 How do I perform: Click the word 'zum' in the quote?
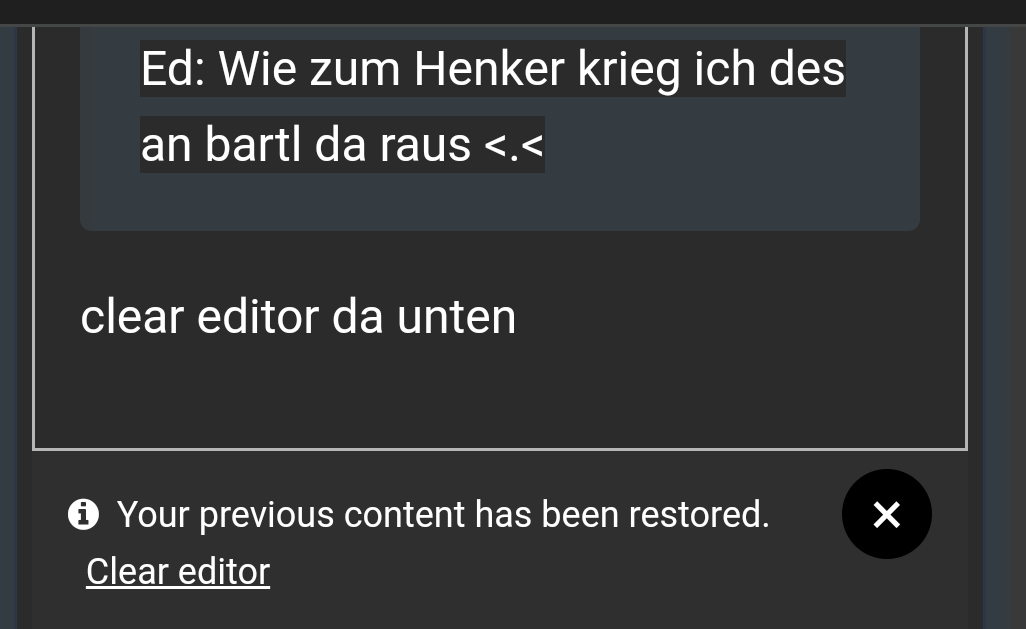(x=355, y=69)
